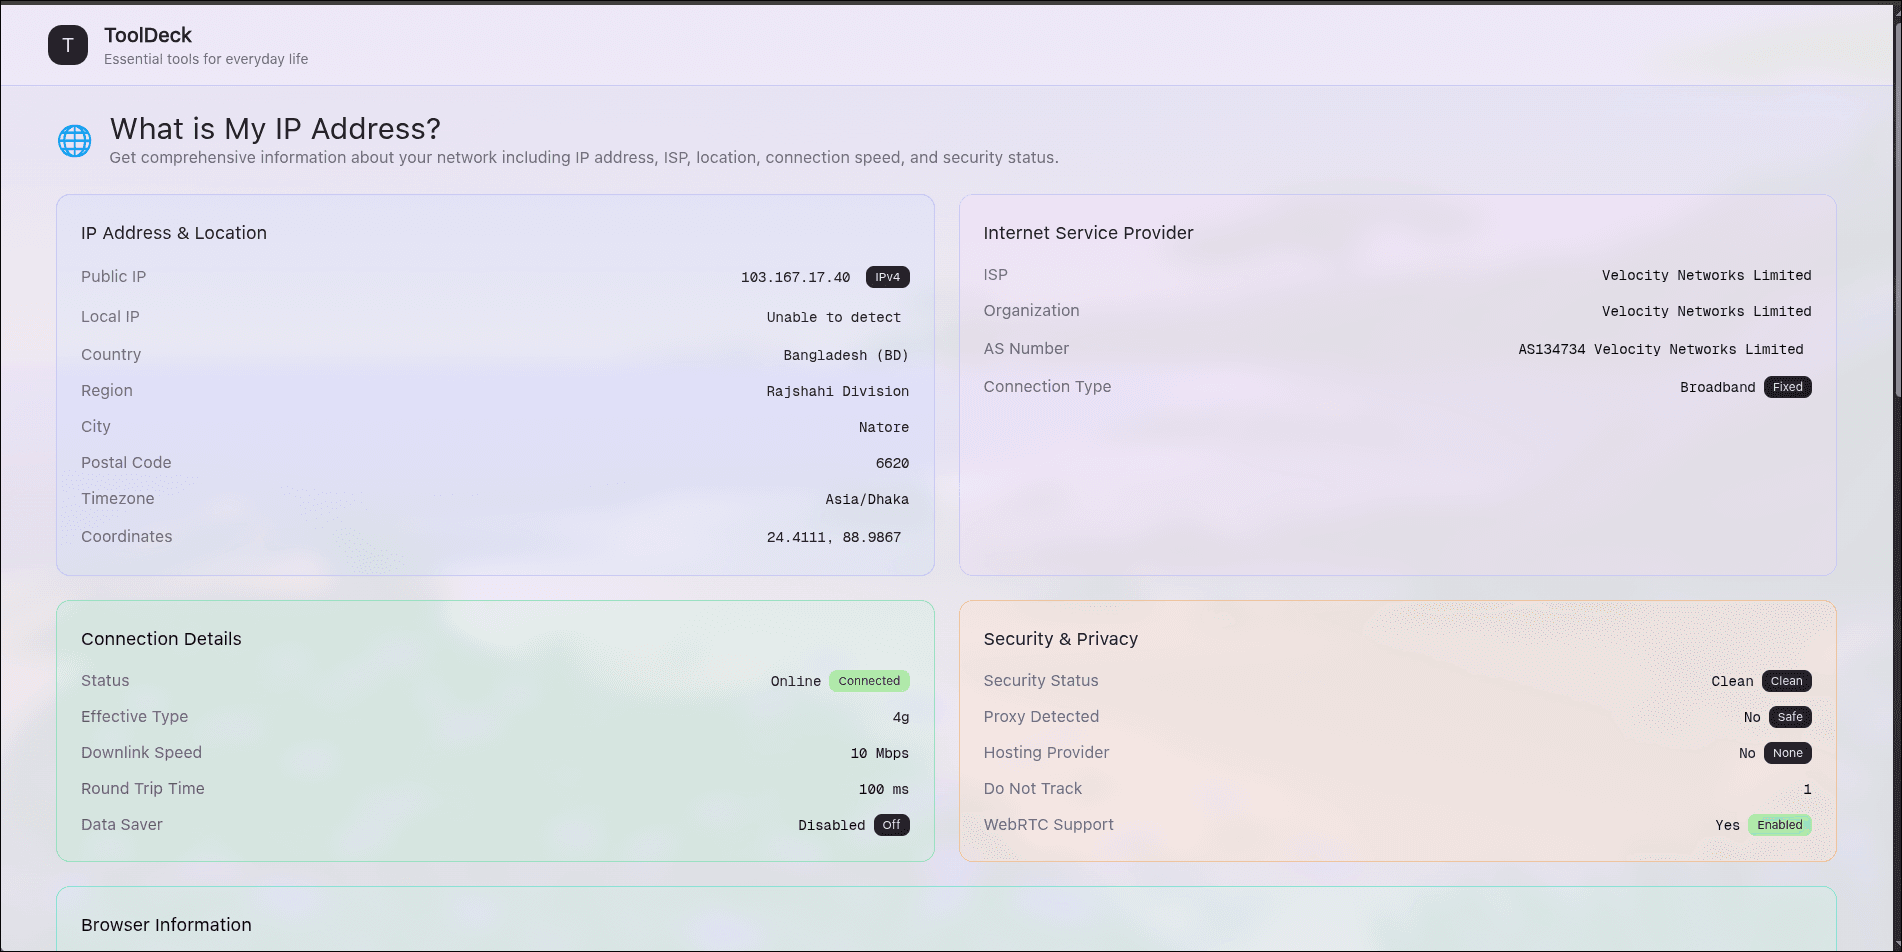Click the Organization value Velocity Networks Limited
The width and height of the screenshot is (1902, 952).
1706,311
